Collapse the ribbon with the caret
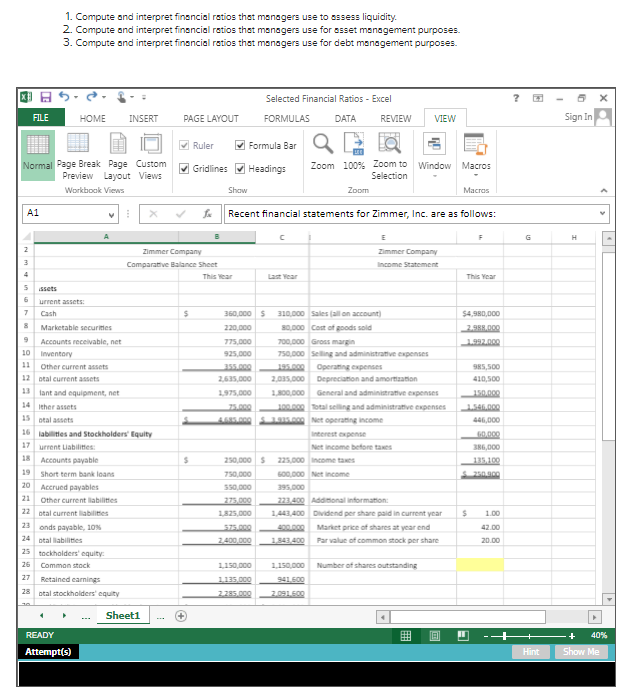This screenshot has height=698, width=631. (604, 191)
